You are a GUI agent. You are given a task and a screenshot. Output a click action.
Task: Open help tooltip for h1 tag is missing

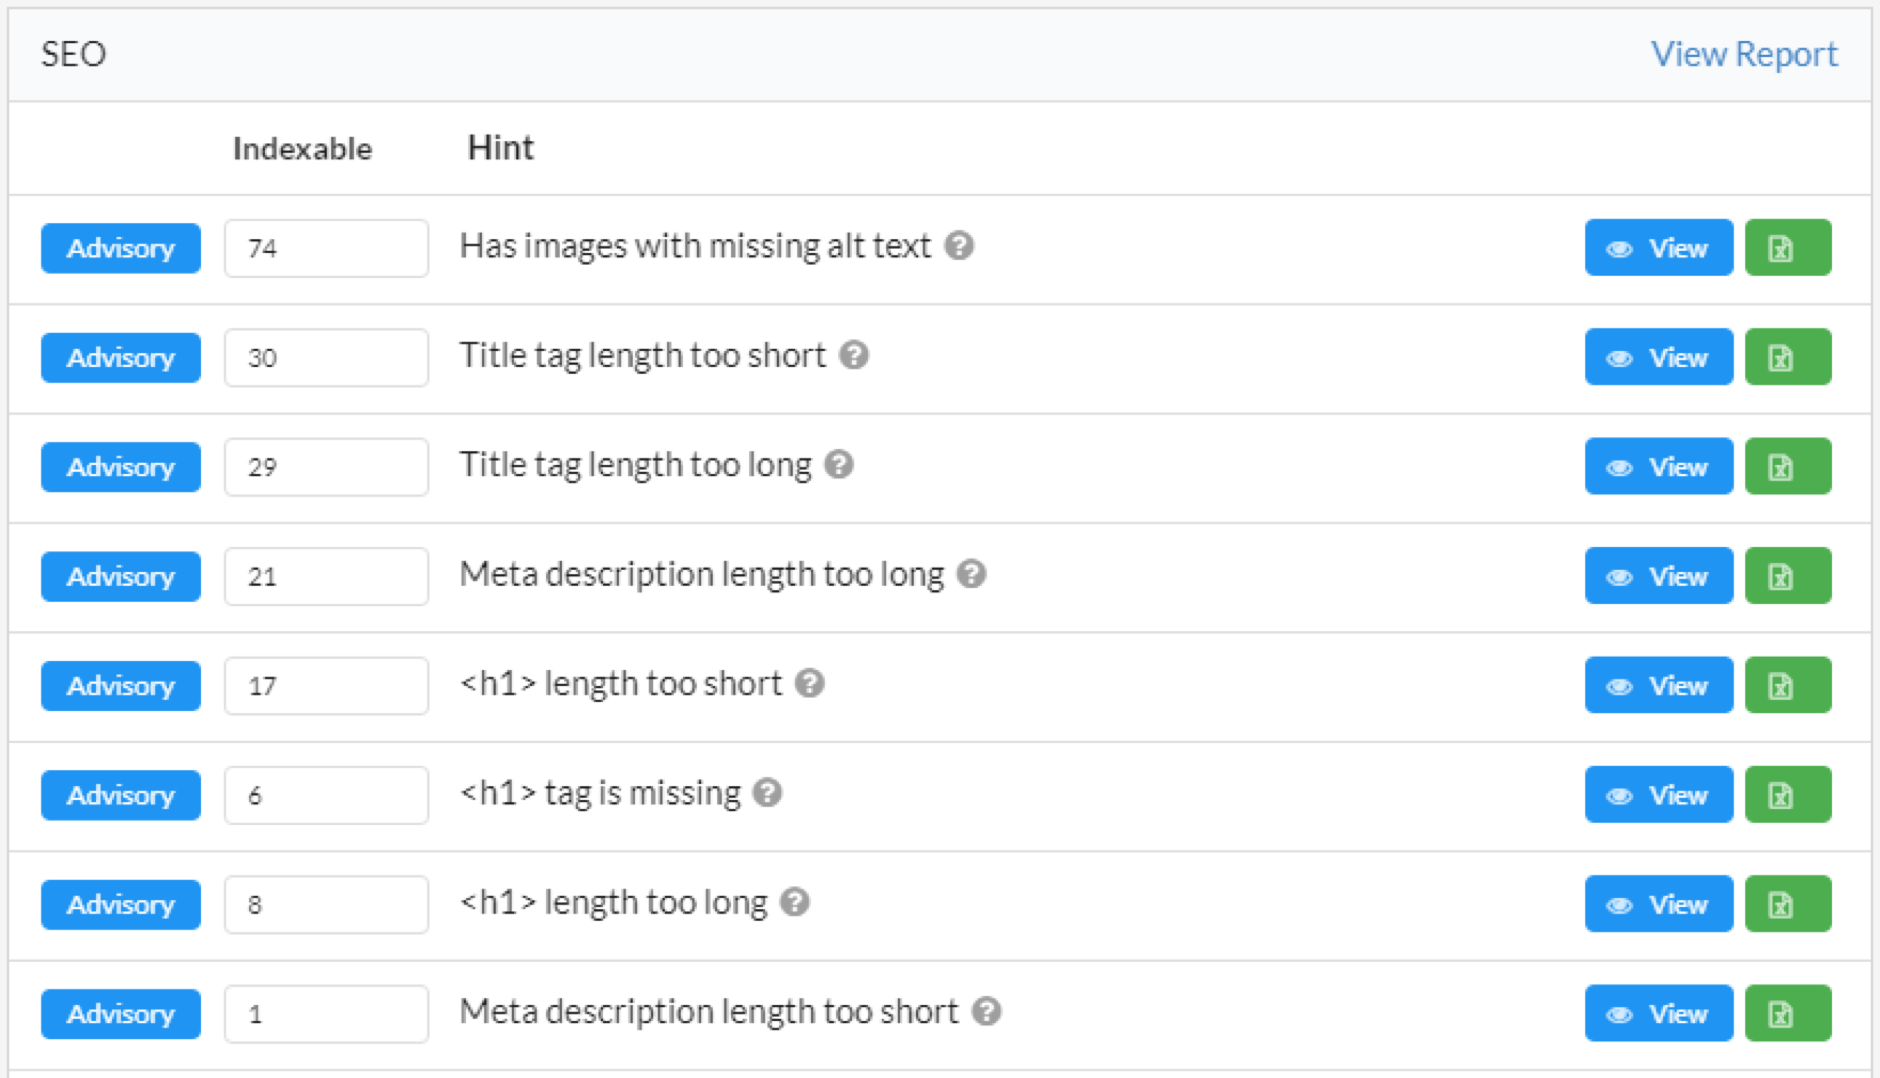pos(767,793)
